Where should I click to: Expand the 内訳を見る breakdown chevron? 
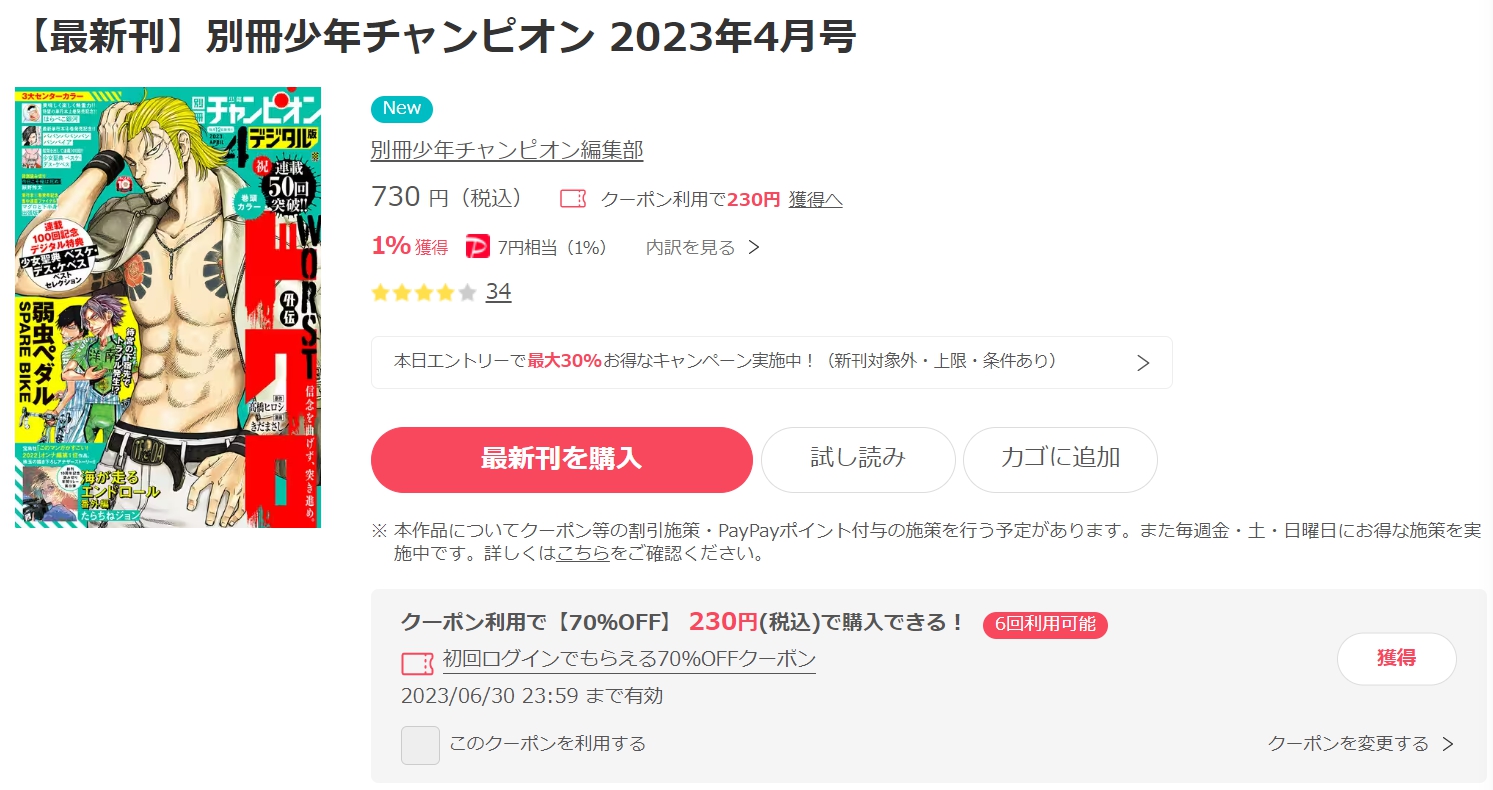point(754,247)
